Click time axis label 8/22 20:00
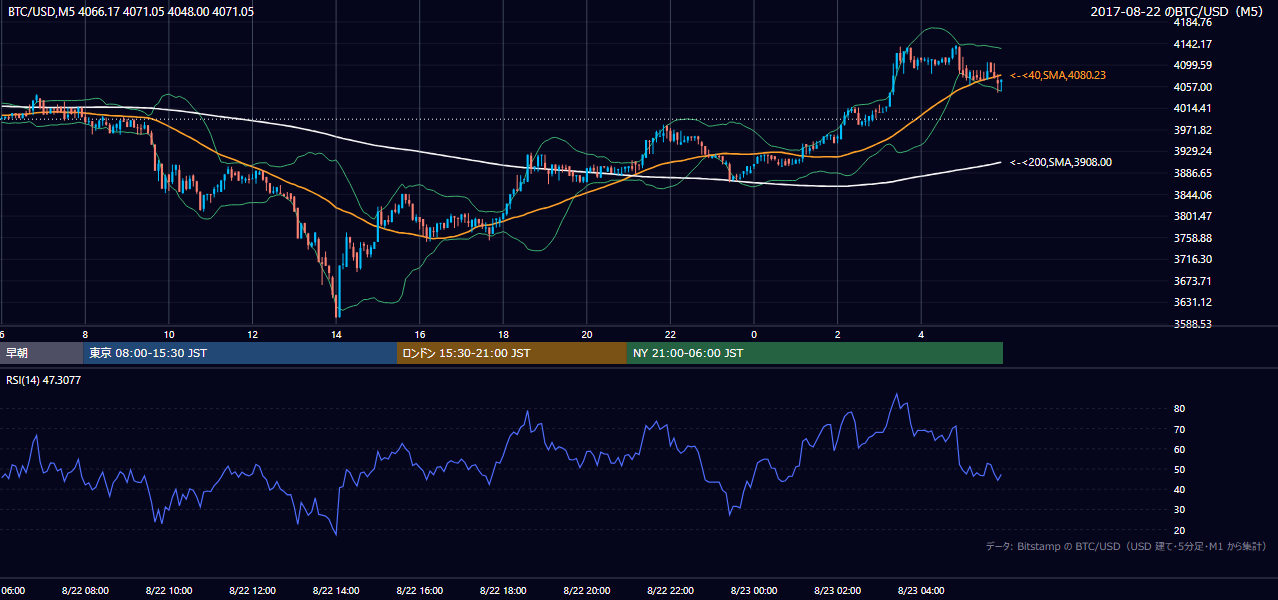 point(586,591)
